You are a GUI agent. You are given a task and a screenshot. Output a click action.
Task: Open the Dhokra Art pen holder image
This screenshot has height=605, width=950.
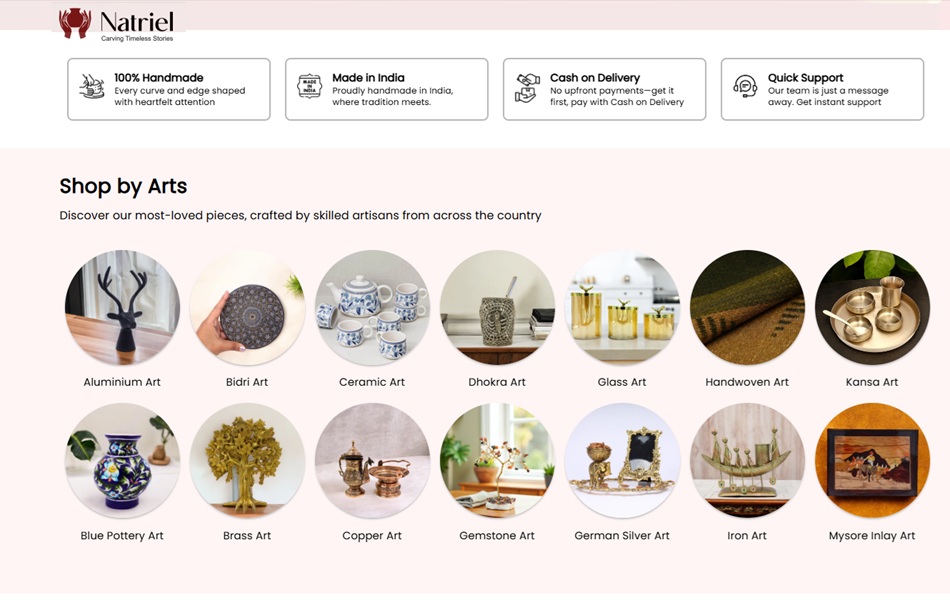[497, 308]
